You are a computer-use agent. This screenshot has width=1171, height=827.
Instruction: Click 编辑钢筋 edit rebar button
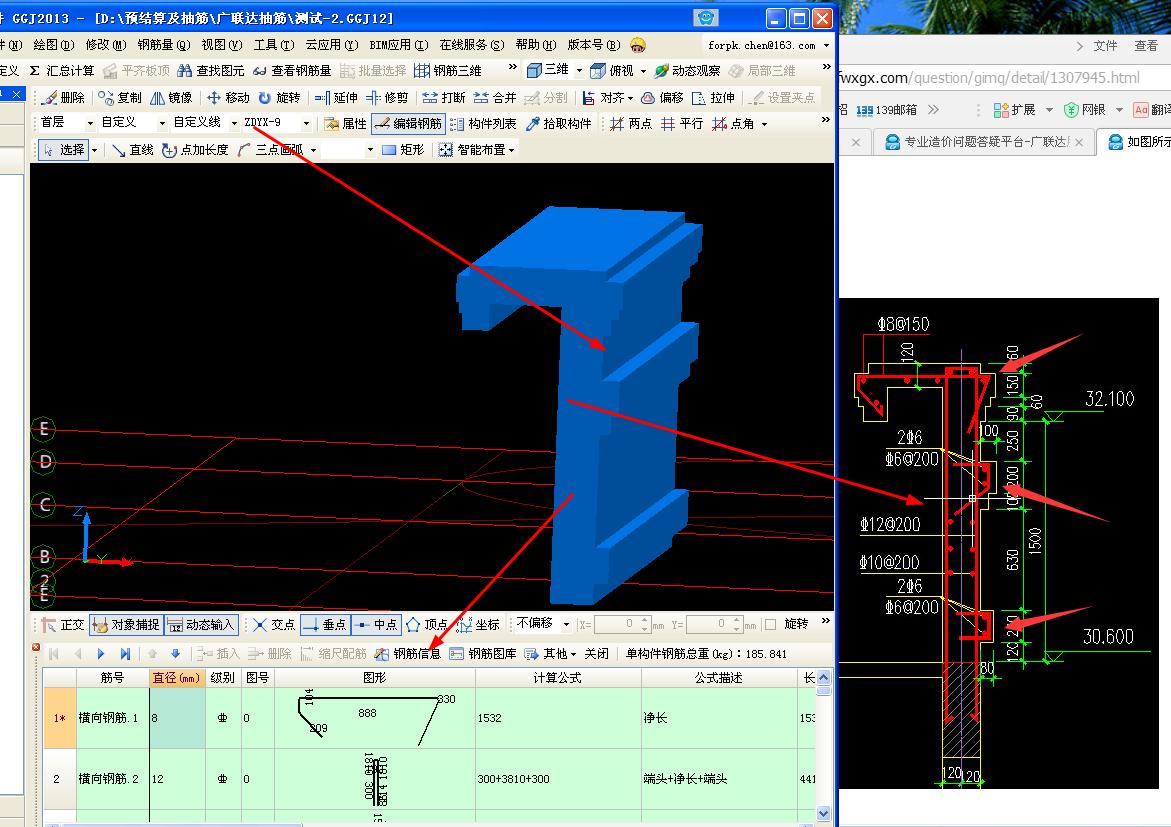[408, 124]
